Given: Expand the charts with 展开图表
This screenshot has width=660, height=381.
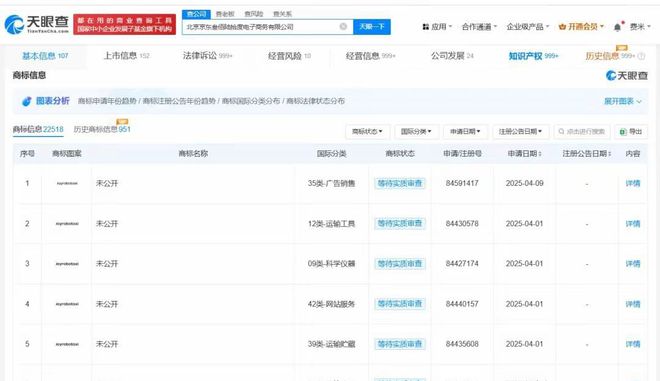Looking at the screenshot, I should [x=623, y=101].
